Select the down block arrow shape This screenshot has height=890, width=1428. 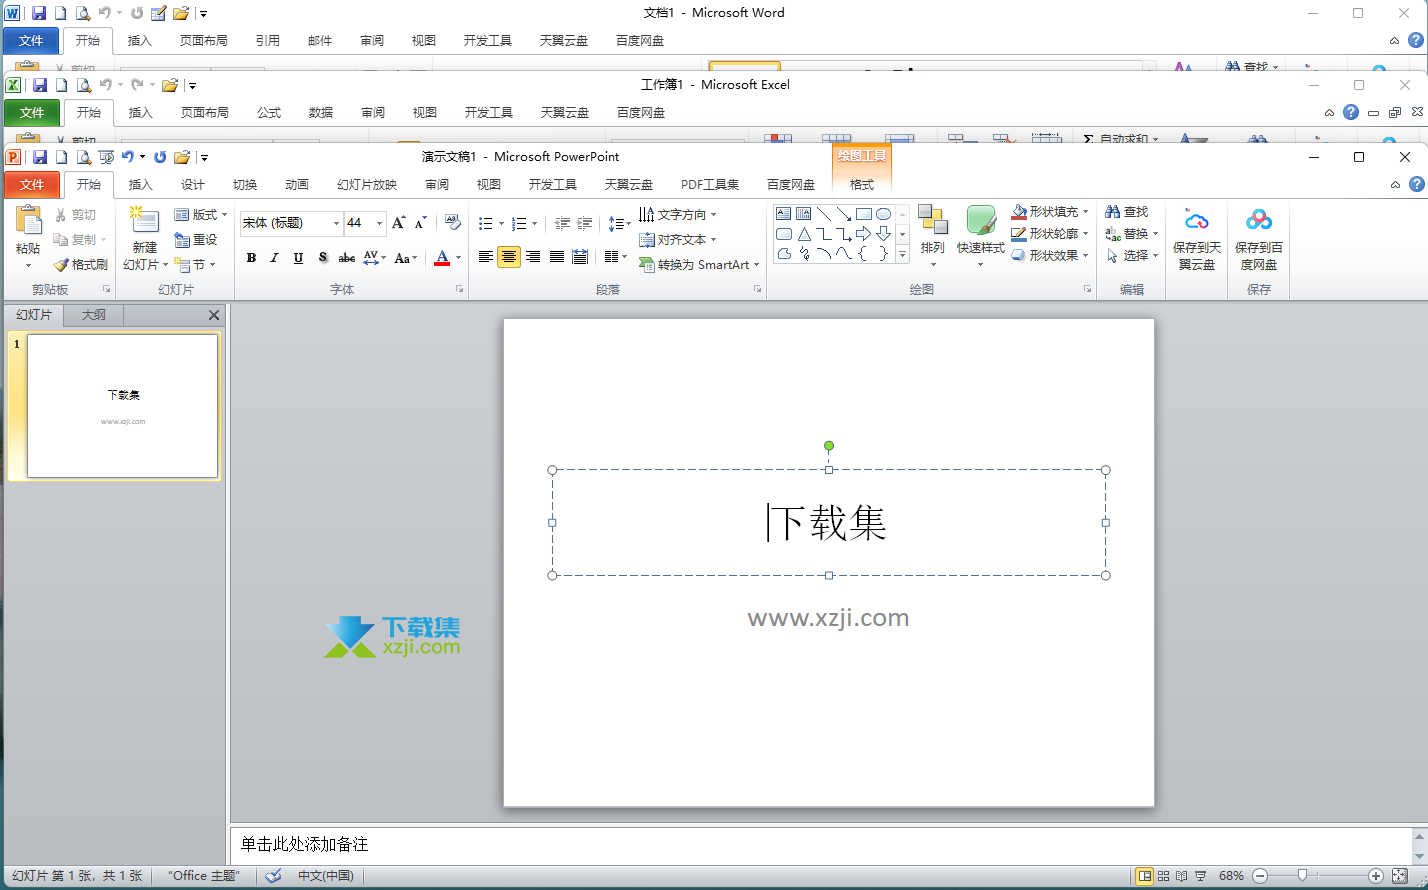pos(884,234)
